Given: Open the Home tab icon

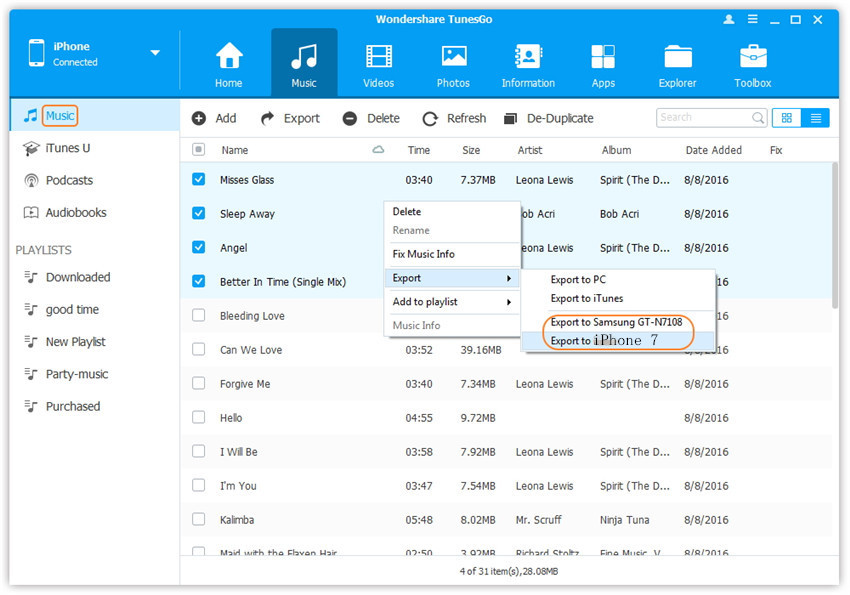Looking at the screenshot, I should coord(229,56).
